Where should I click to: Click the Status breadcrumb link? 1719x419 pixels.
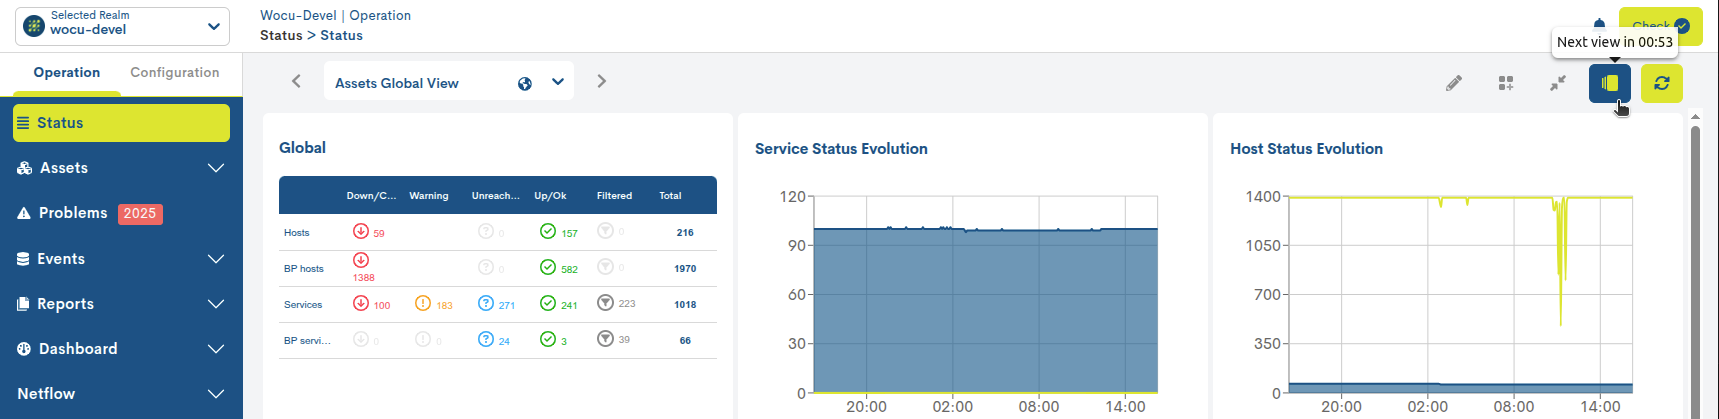281,35
